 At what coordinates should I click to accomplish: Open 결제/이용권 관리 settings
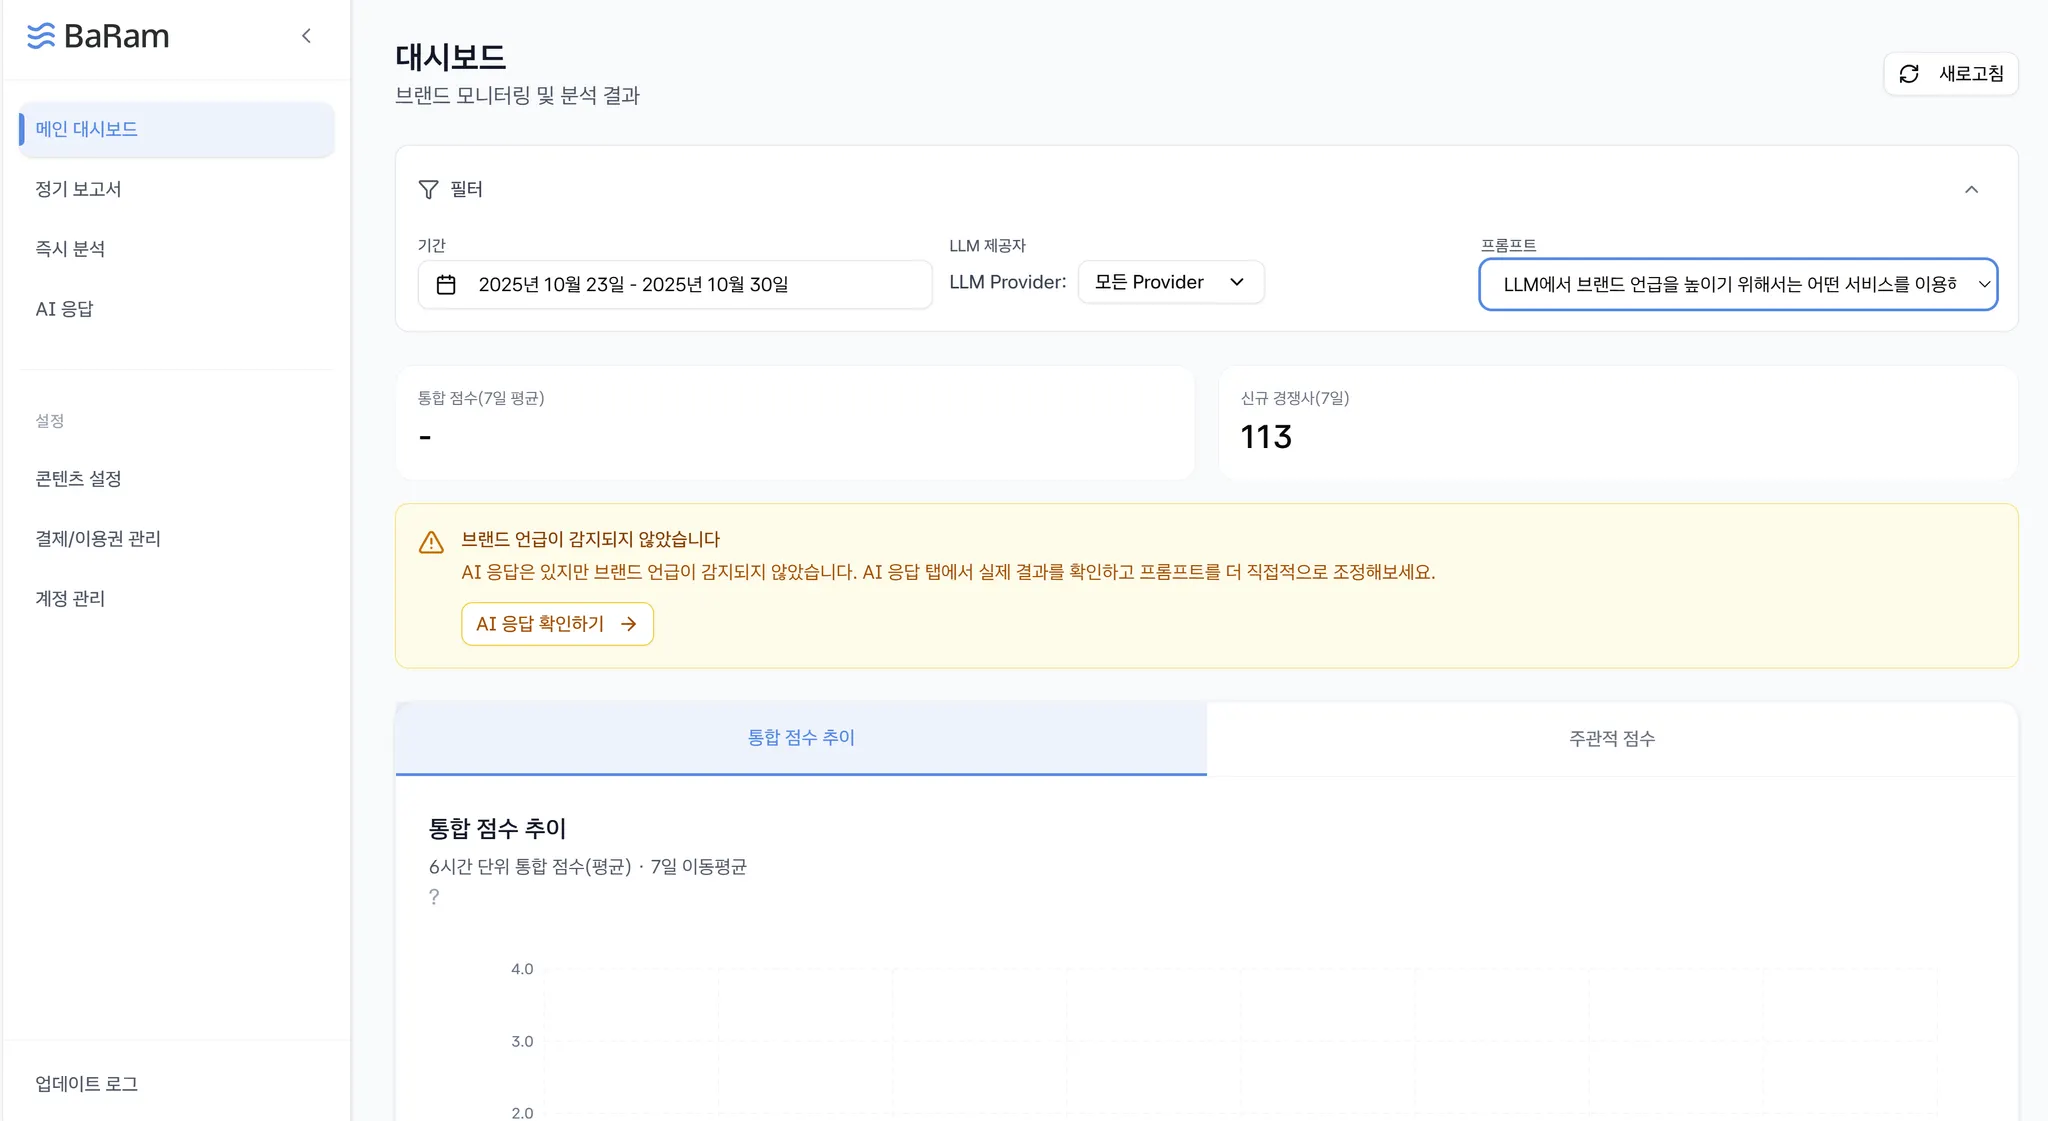click(98, 539)
